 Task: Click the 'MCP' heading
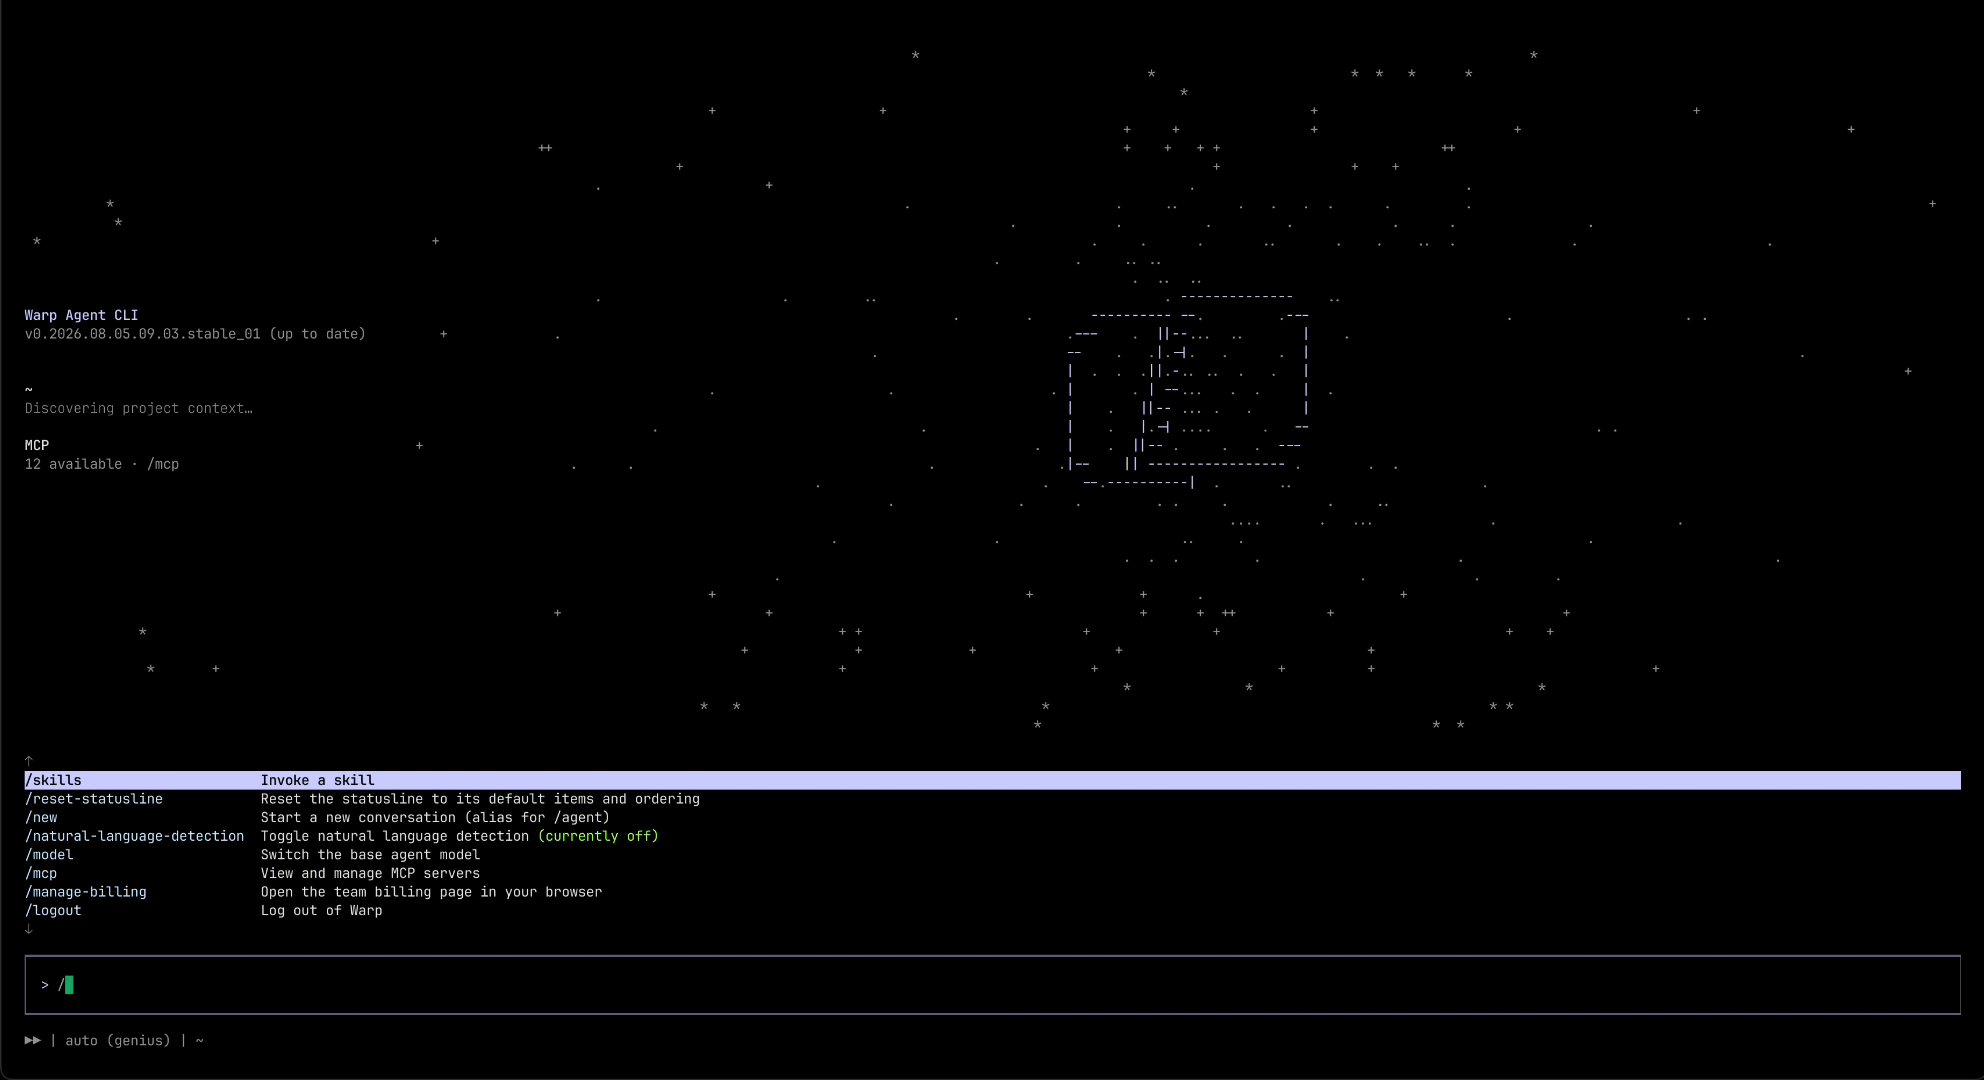(x=37, y=445)
